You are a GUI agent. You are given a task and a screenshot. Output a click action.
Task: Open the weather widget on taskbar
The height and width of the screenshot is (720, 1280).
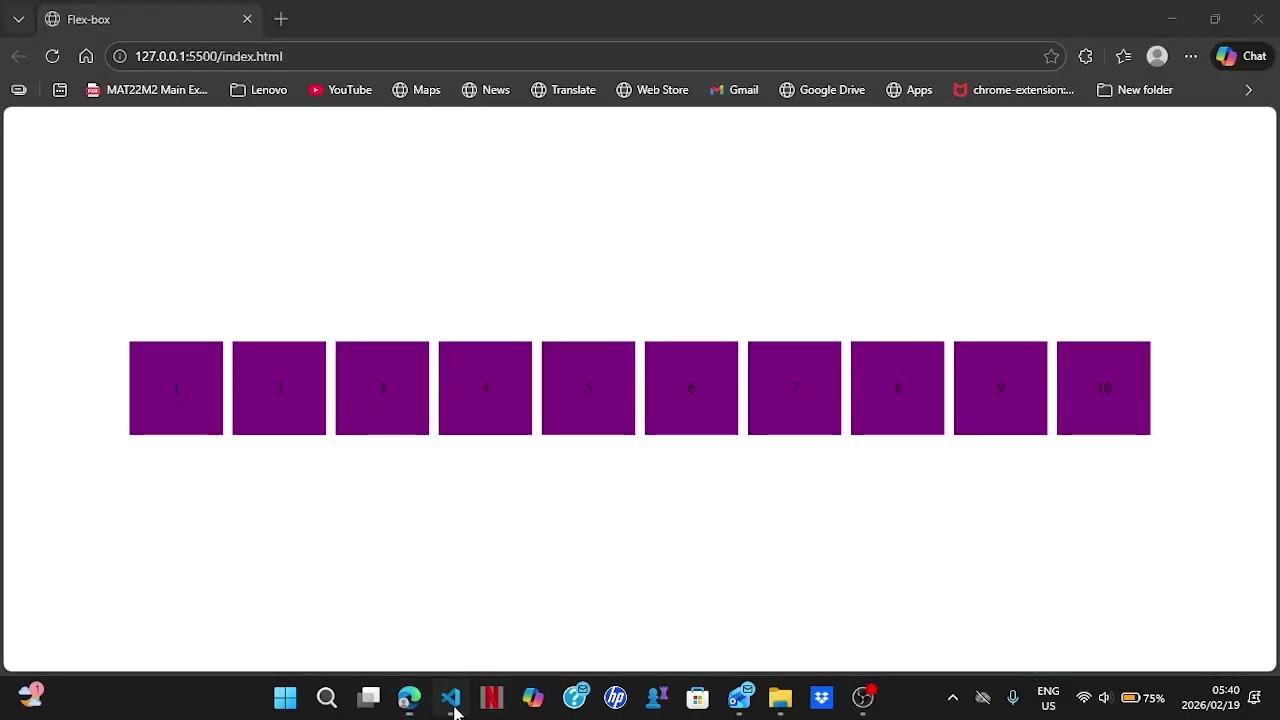[30, 696]
